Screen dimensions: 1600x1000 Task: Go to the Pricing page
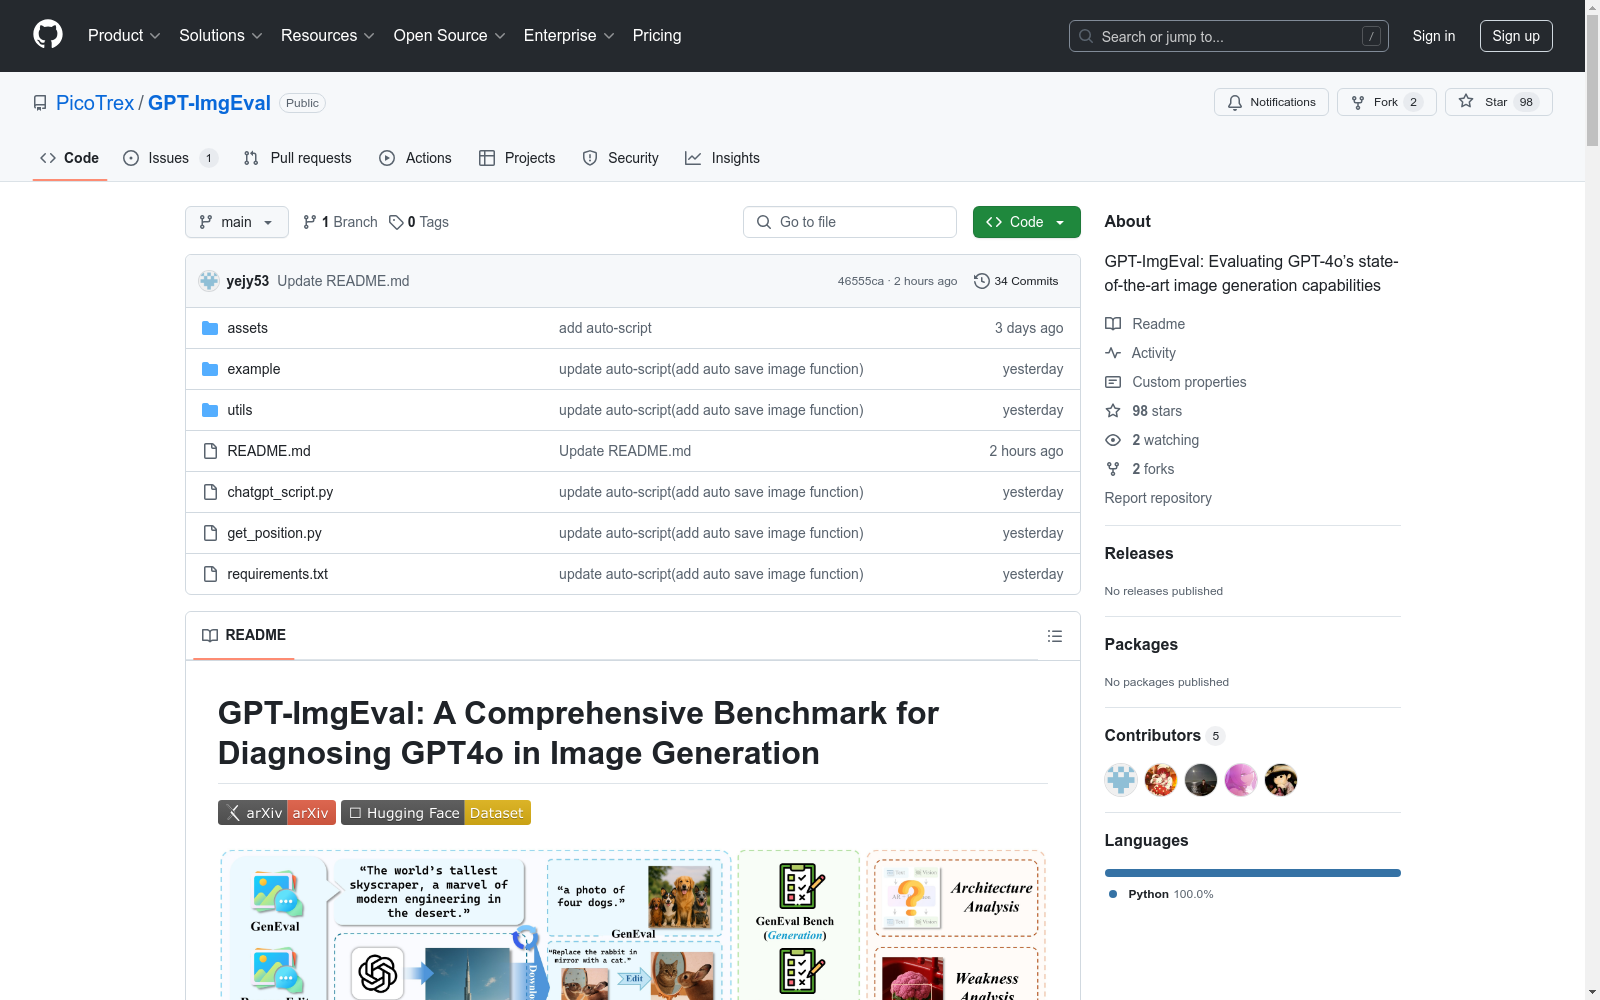coord(657,35)
